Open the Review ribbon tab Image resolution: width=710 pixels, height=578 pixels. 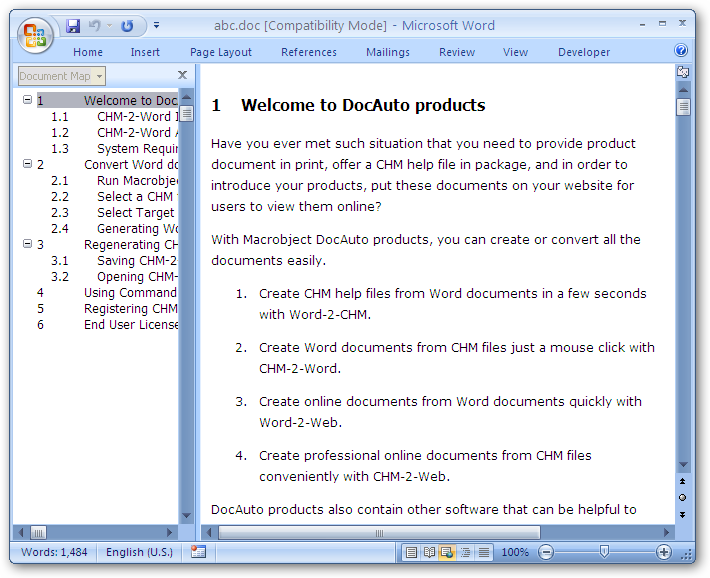tap(457, 52)
